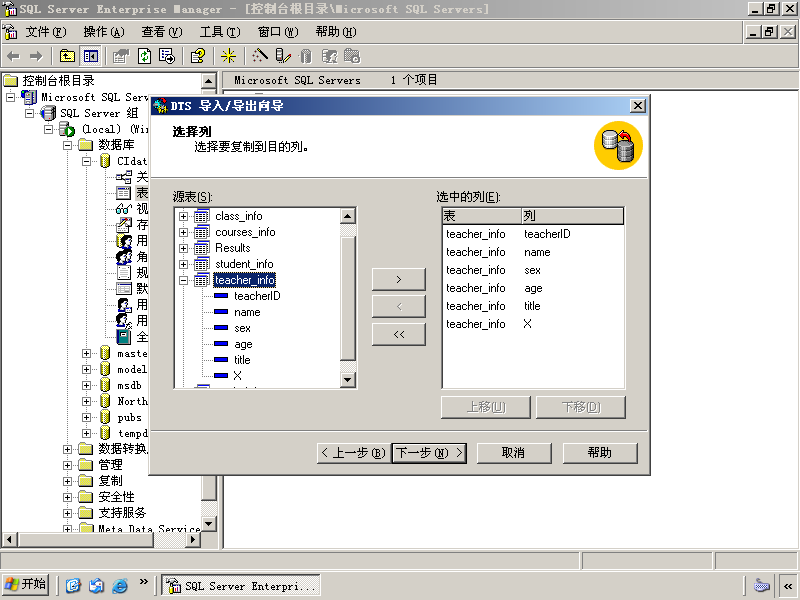This screenshot has width=800, height=600.
Task: Expand the Results source table
Action: coord(183,248)
